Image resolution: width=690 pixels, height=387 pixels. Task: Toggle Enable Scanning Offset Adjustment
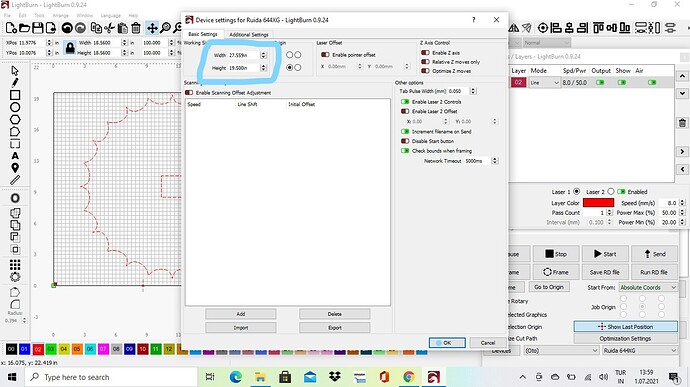(x=189, y=92)
